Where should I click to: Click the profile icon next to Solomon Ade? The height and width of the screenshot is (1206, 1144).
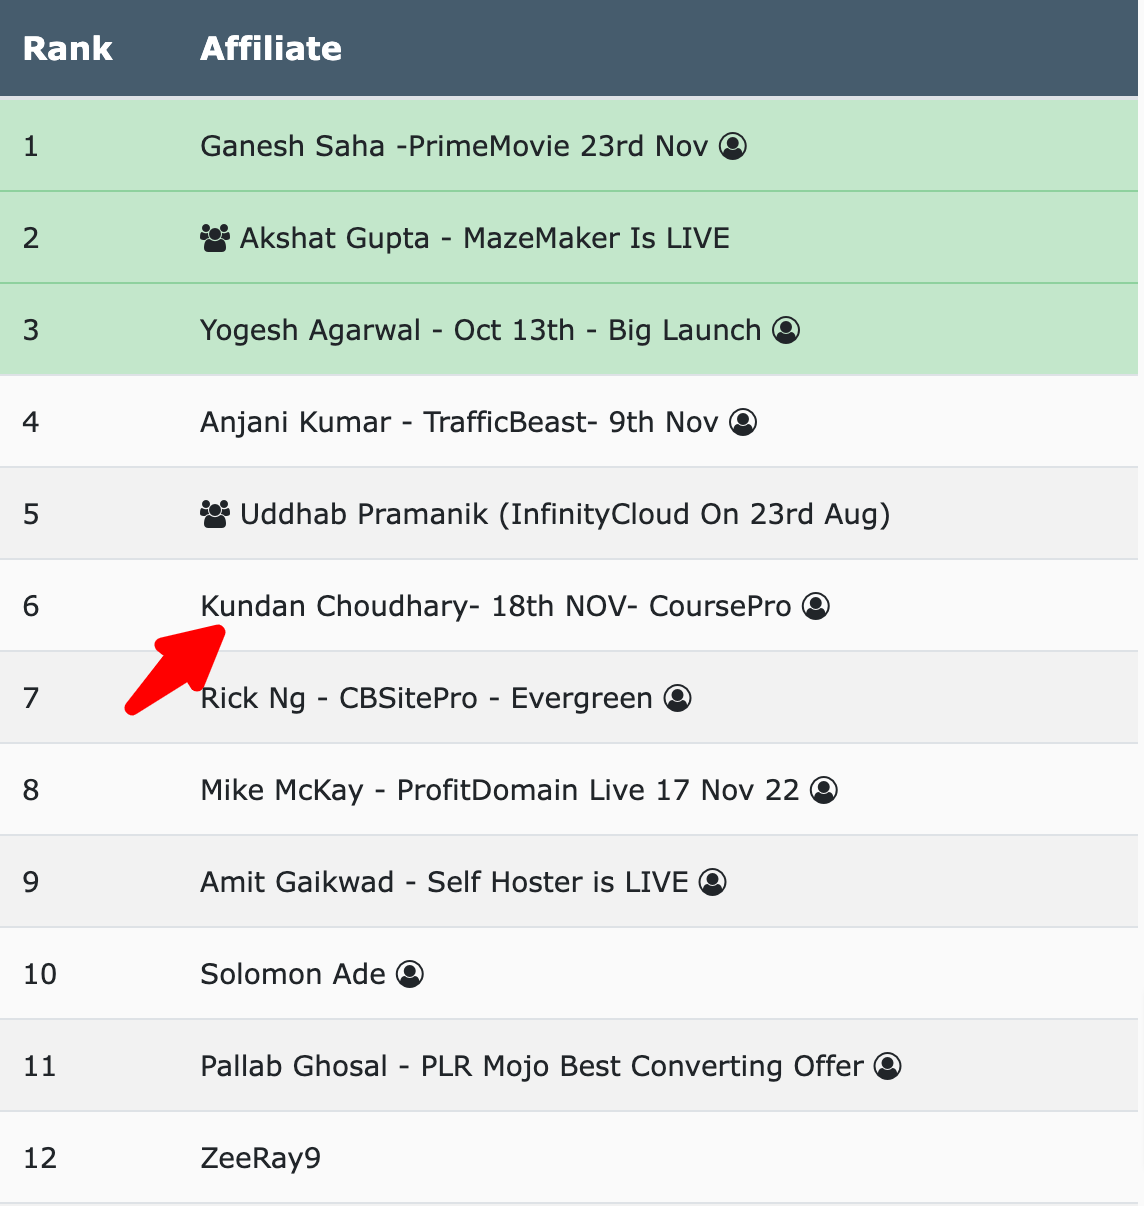(410, 974)
